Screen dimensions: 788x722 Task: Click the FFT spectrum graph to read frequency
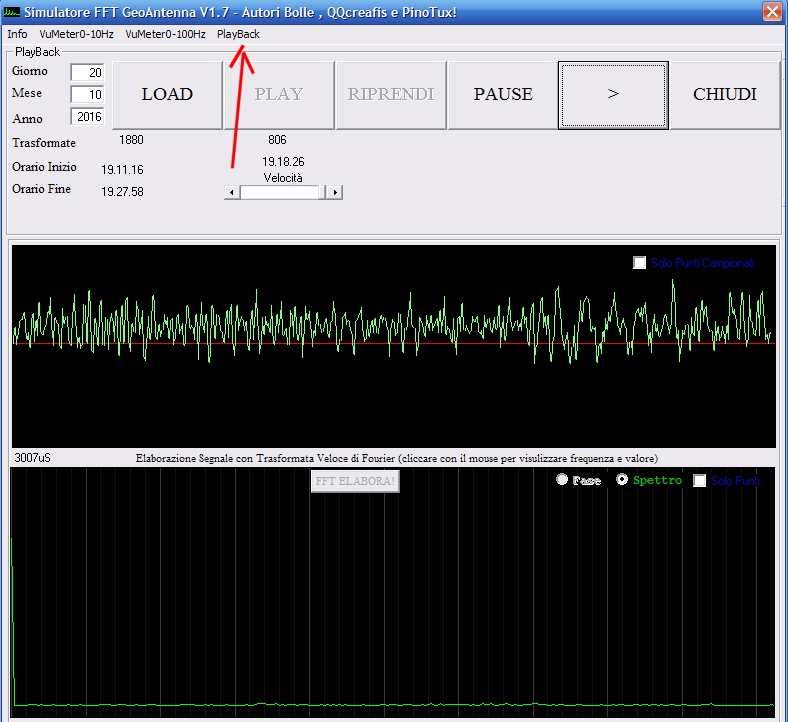pos(392,593)
